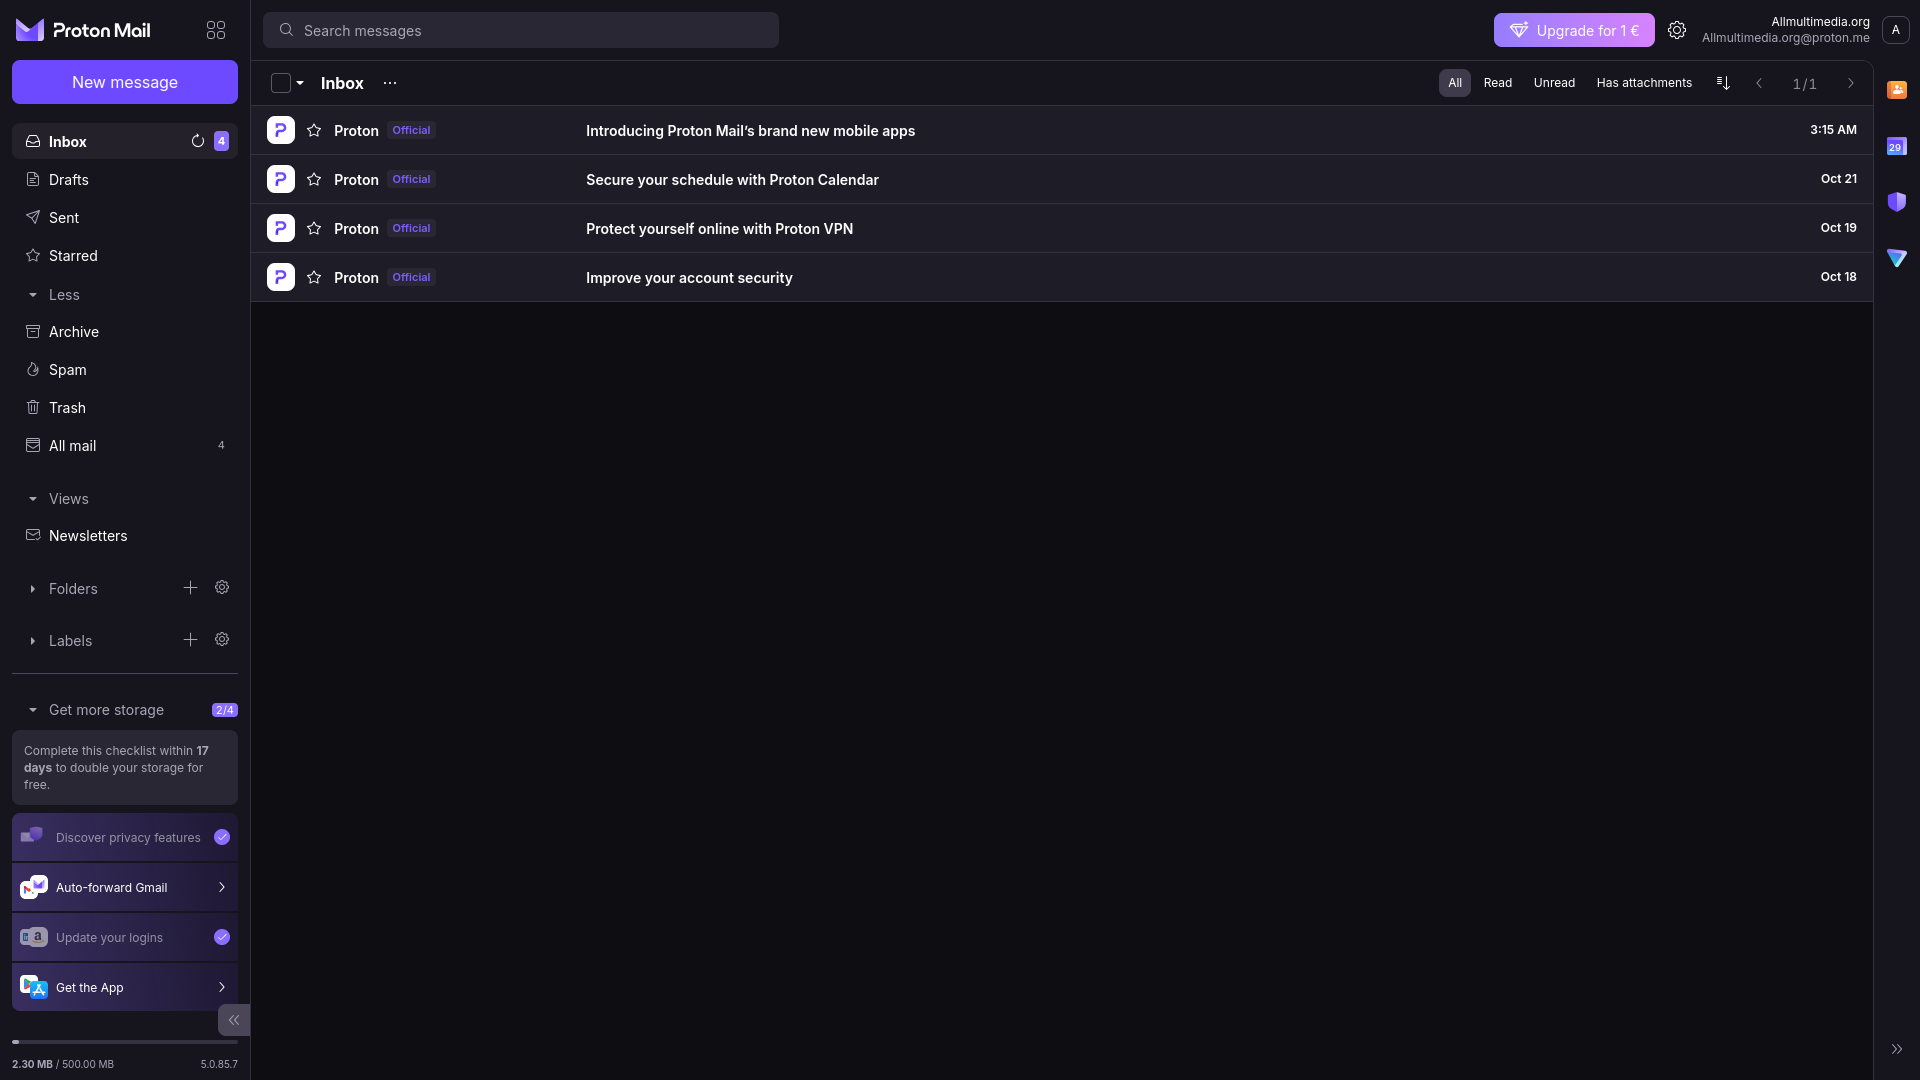
Task: Compose with New message button
Action: [125, 82]
